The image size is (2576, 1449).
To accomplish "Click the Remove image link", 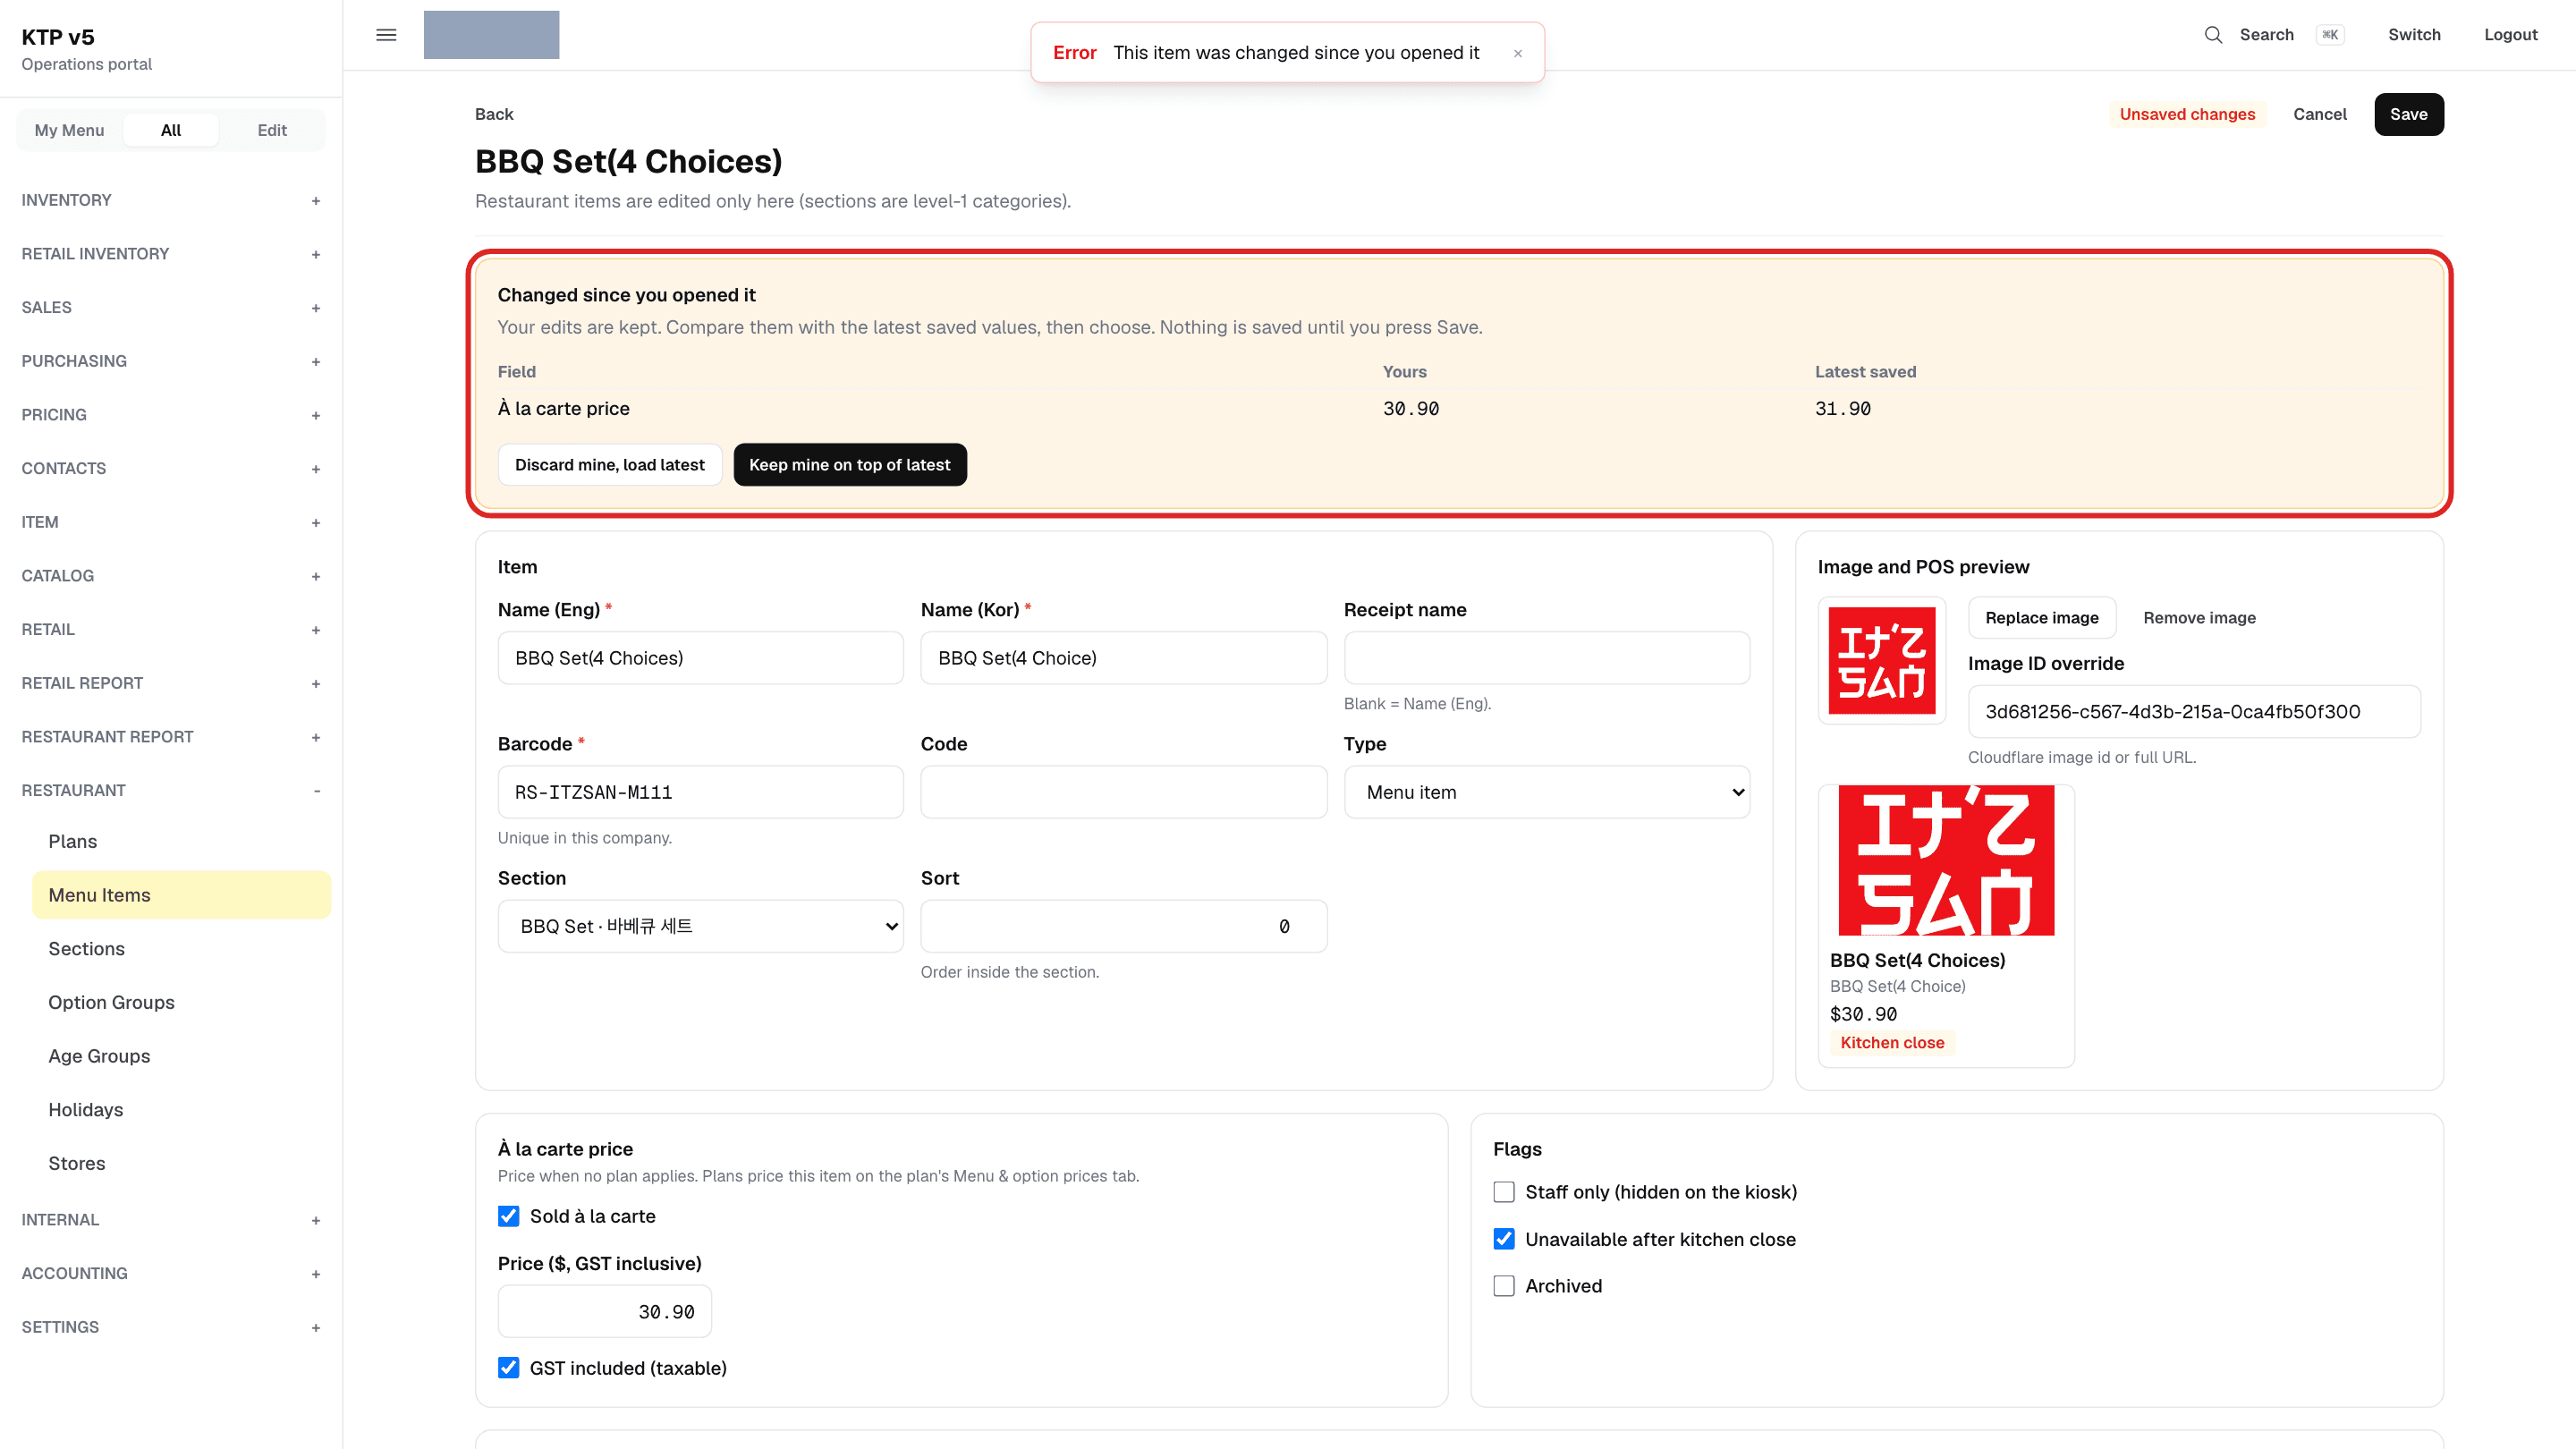I will tap(2199, 618).
